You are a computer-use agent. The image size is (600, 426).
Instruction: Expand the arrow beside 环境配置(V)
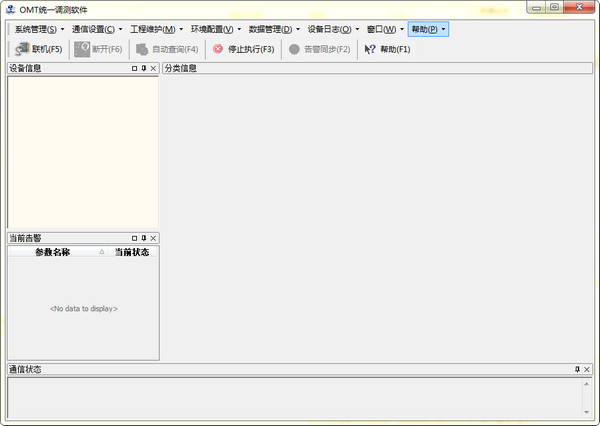pyautogui.click(x=239, y=29)
